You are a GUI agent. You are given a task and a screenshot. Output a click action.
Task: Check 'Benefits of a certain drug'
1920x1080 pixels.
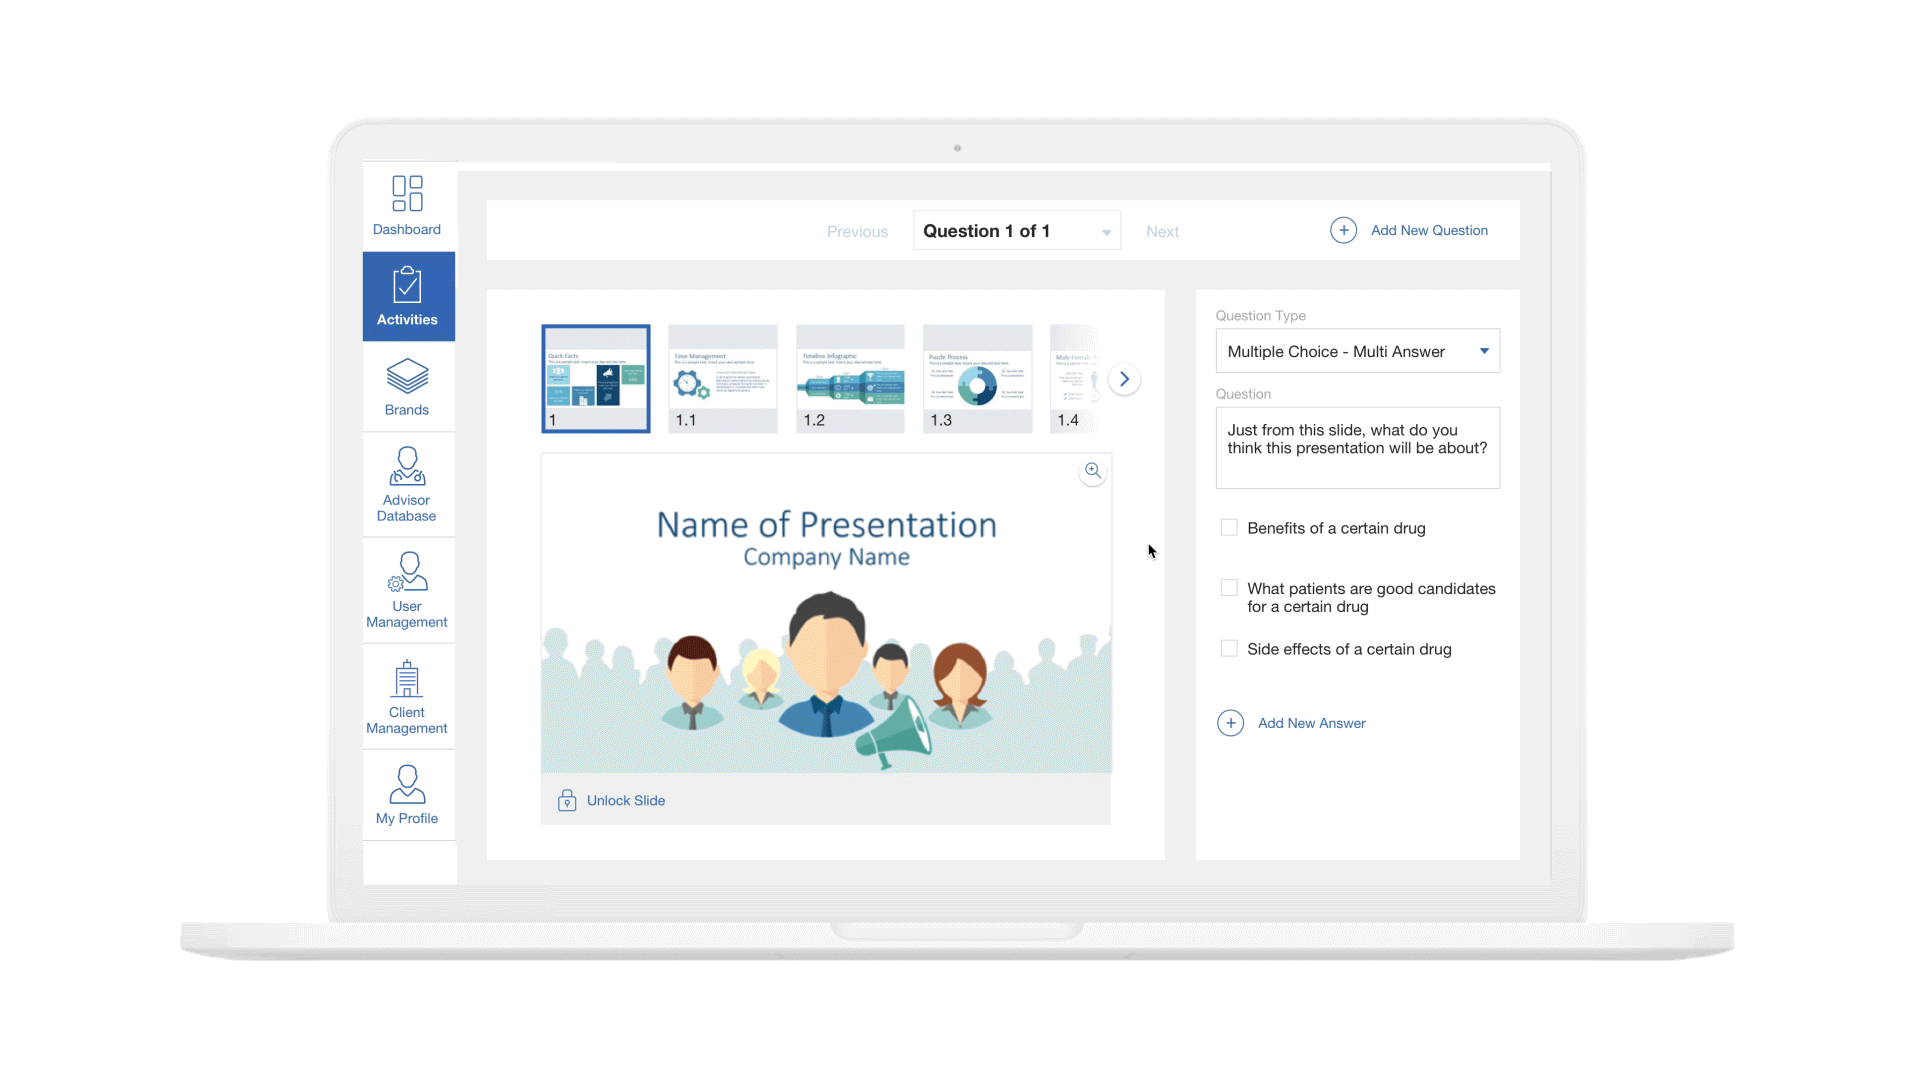coord(1229,527)
